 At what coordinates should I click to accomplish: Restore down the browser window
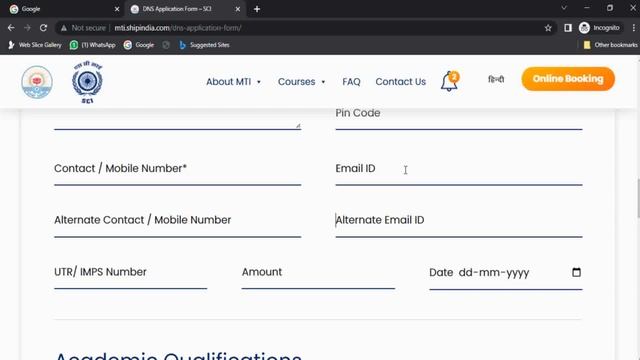click(610, 8)
